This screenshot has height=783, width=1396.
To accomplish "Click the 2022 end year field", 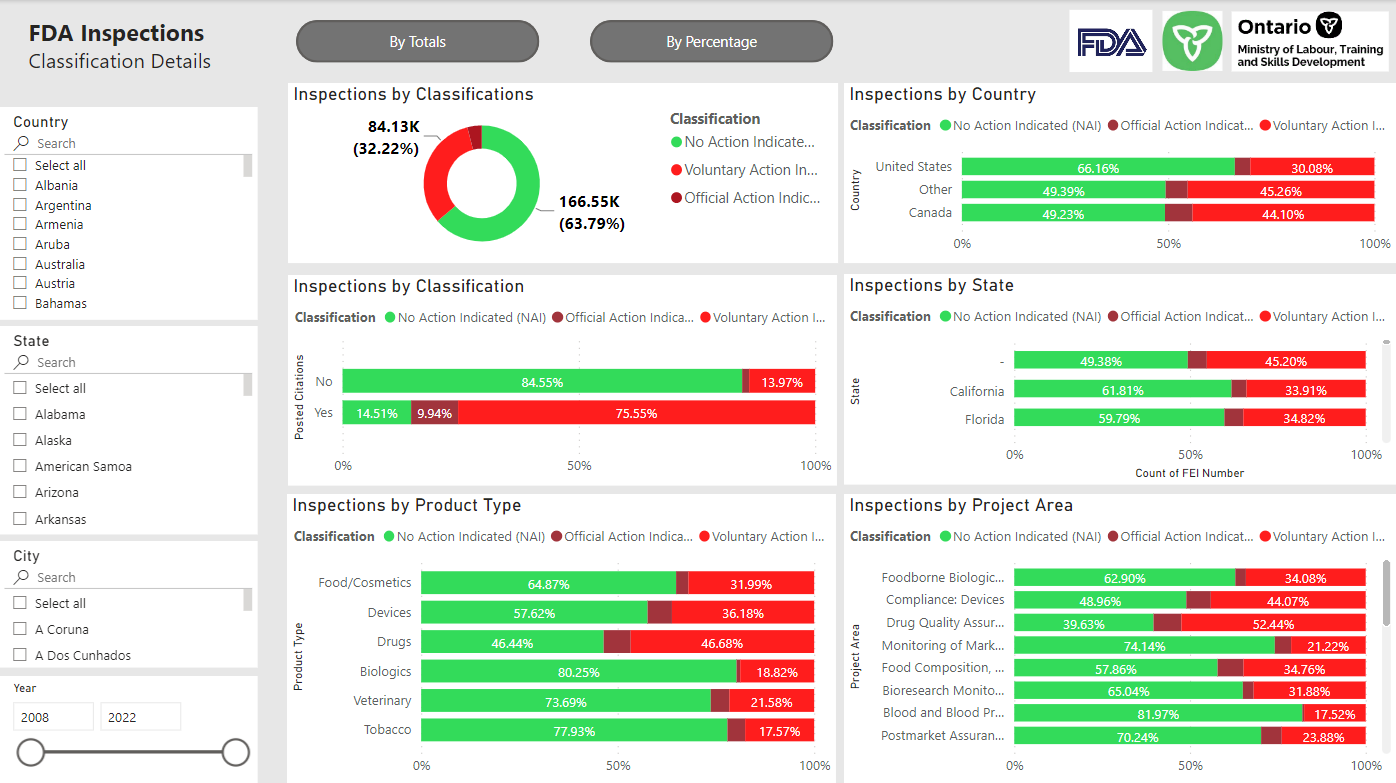I will click(x=140, y=717).
